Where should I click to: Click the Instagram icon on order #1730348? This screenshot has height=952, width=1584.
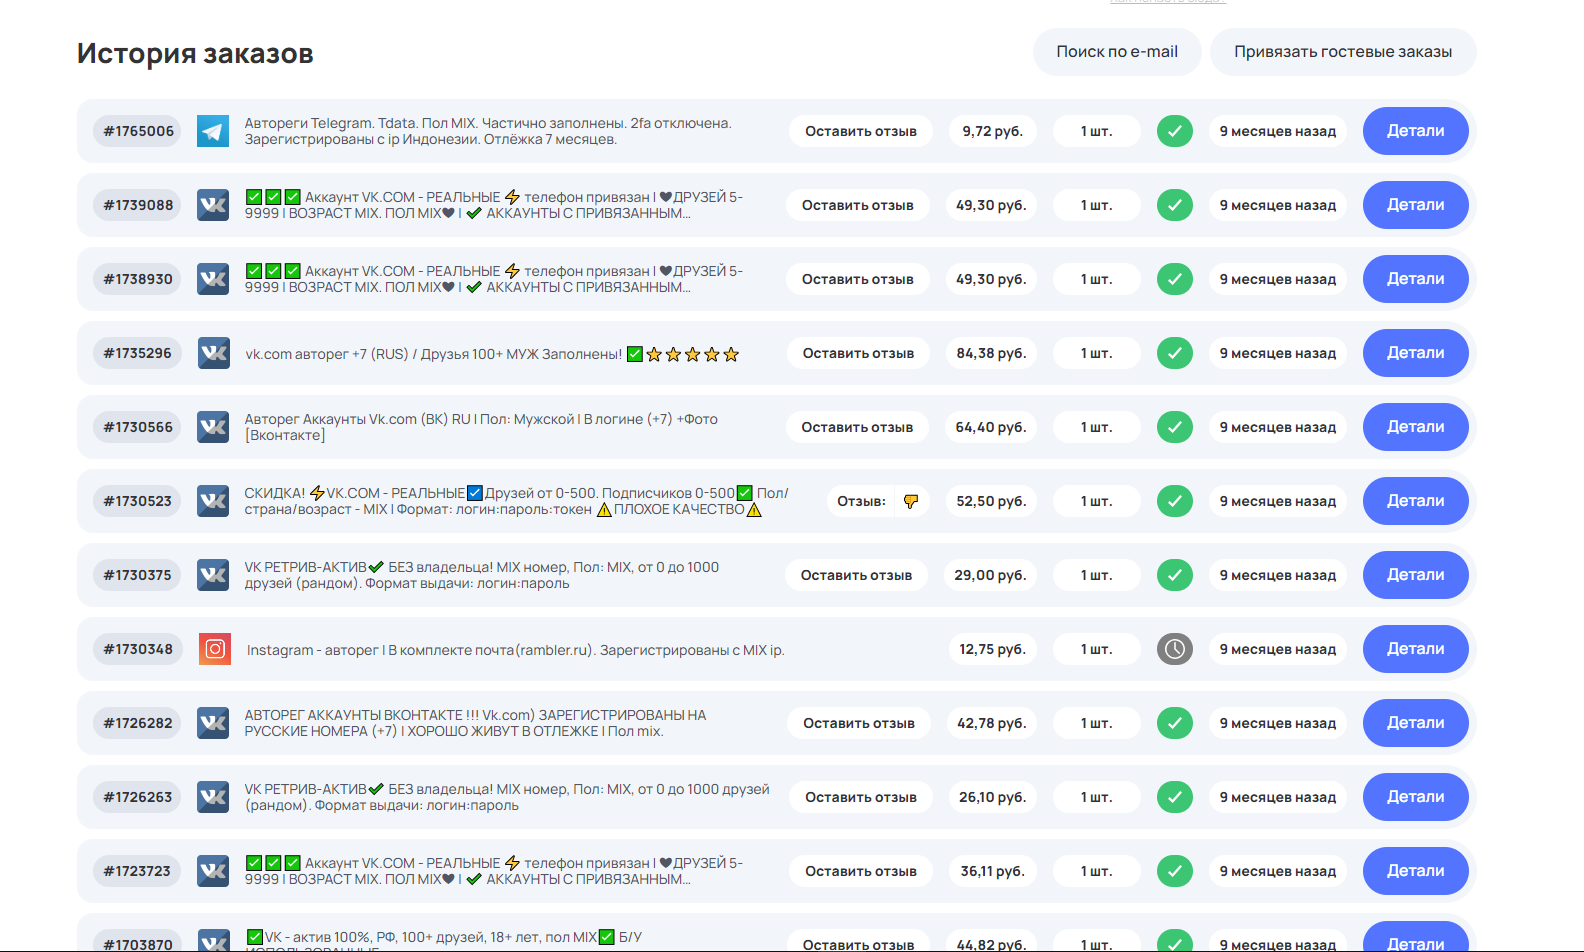click(215, 649)
